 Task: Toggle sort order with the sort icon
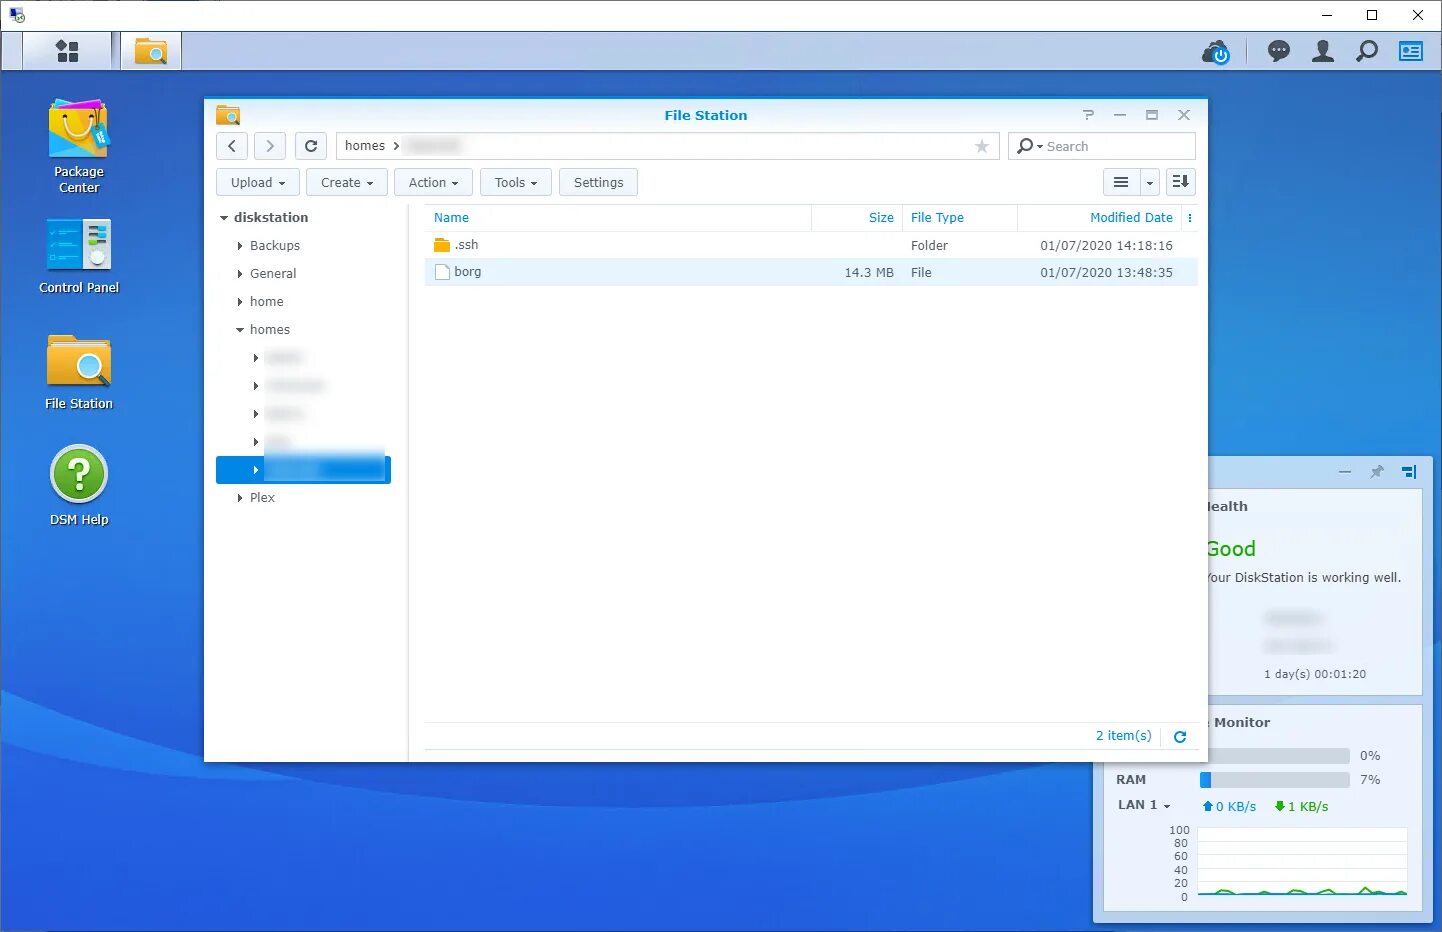click(1179, 182)
